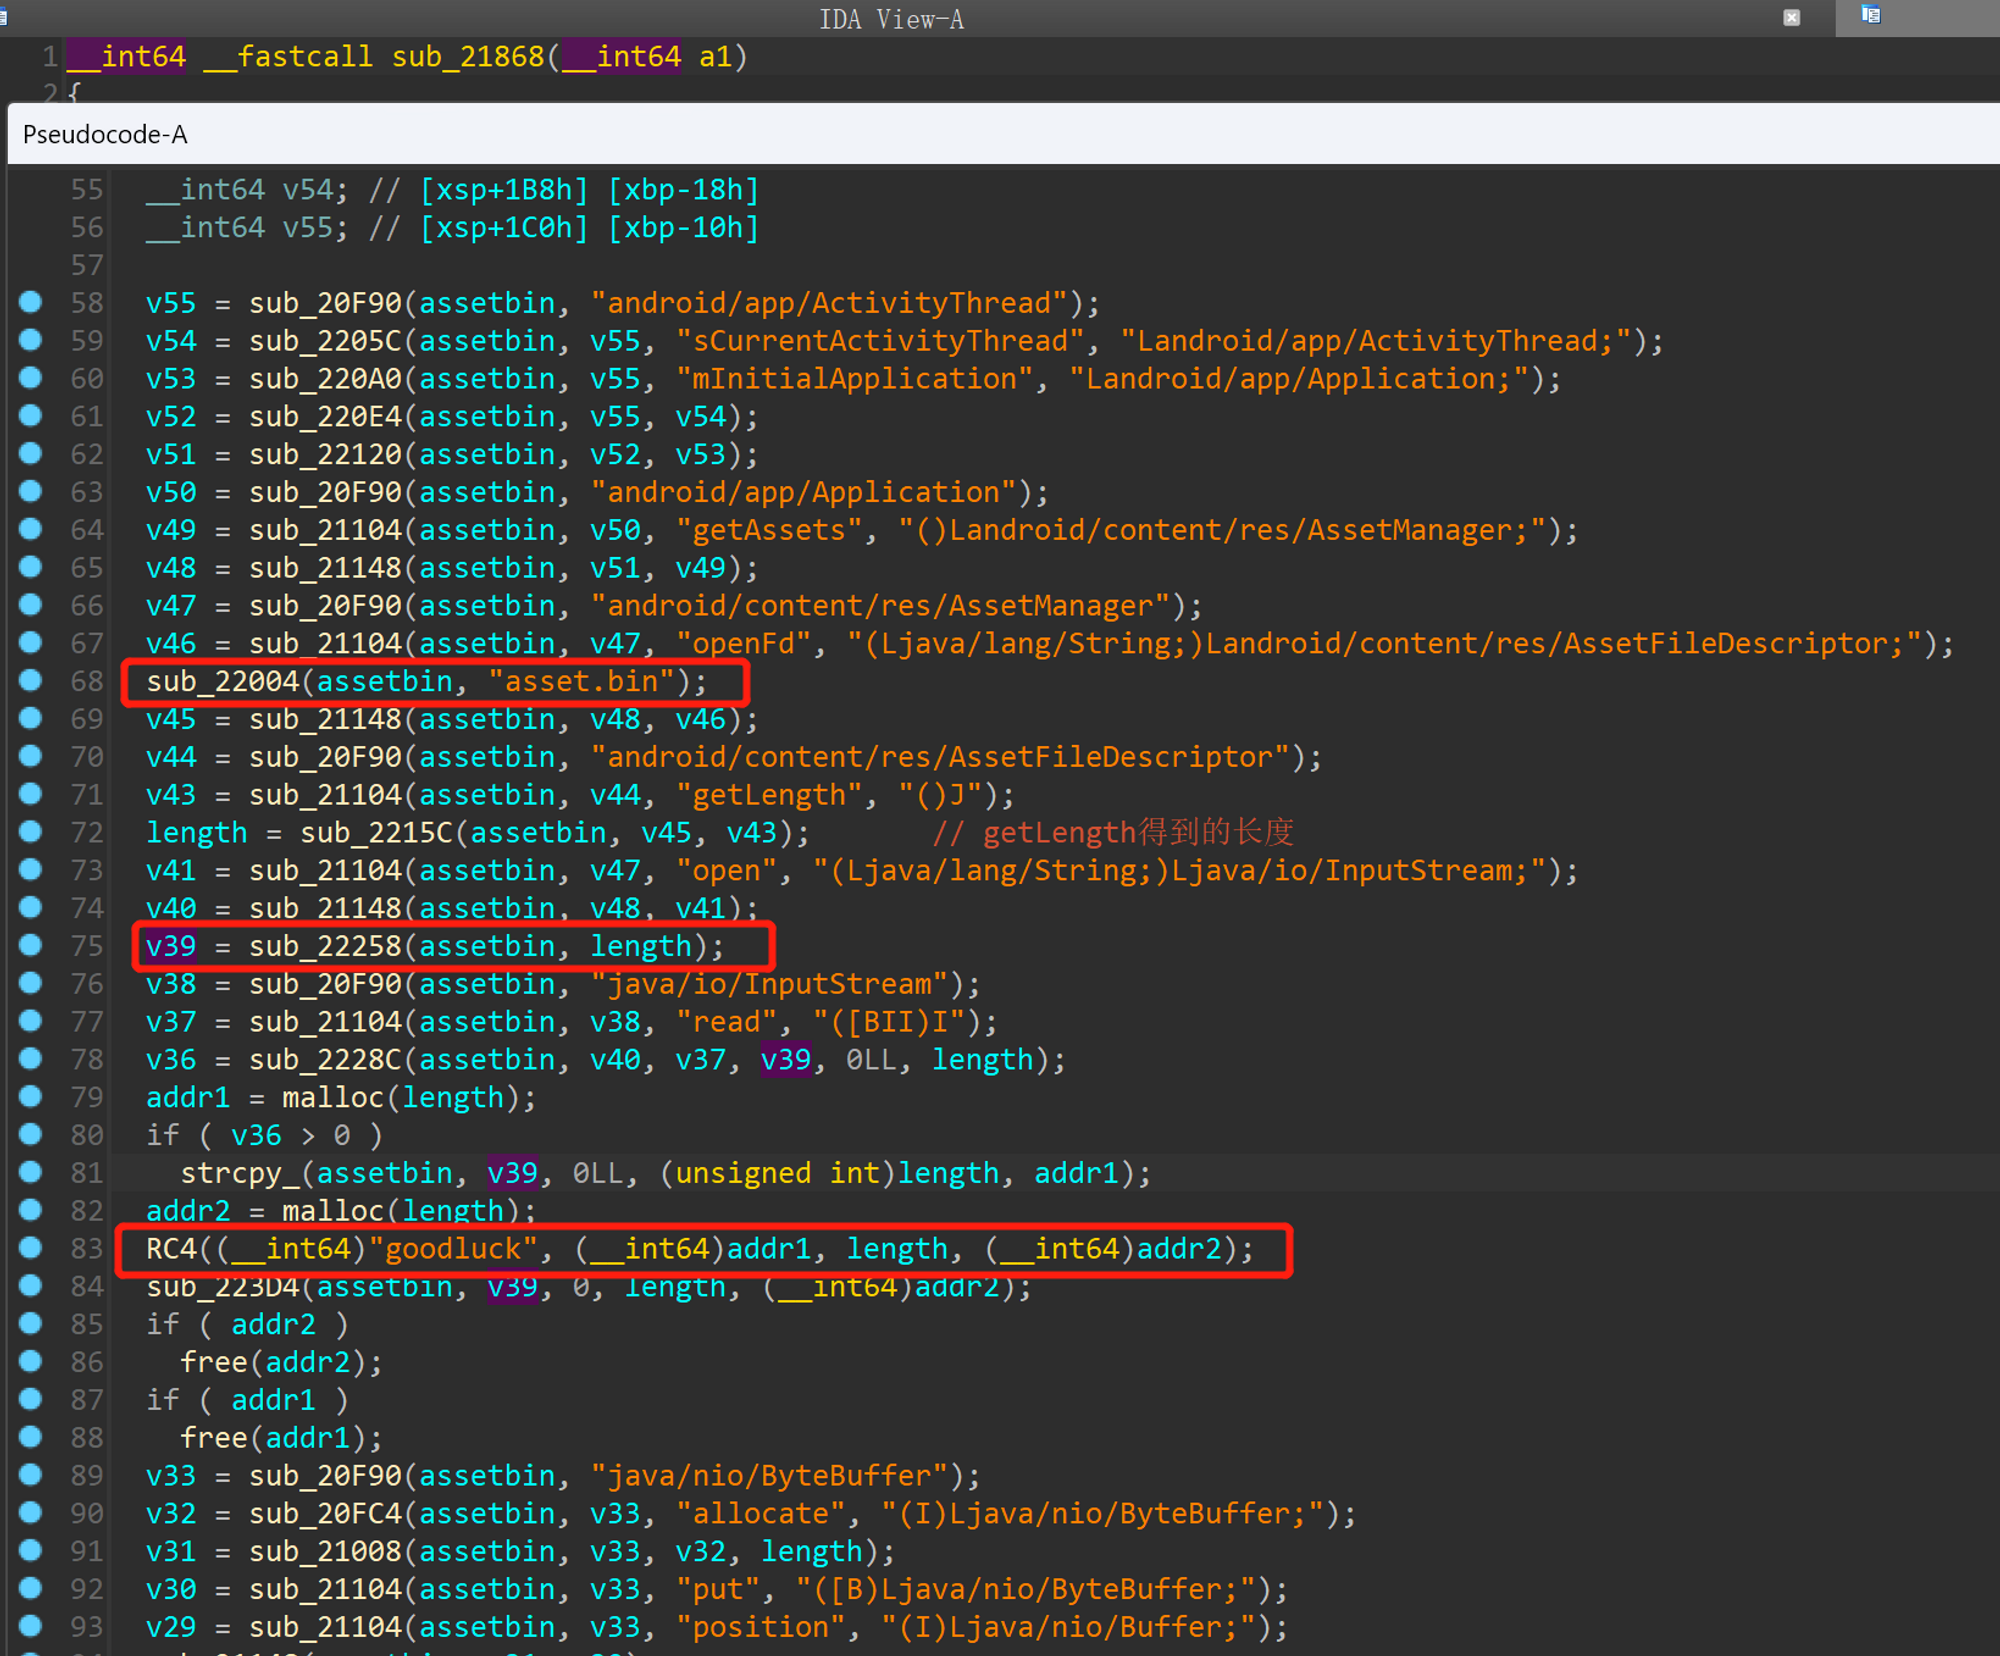Image resolution: width=2000 pixels, height=1656 pixels.
Task: Click sub_21868 in the function header
Action: (467, 57)
